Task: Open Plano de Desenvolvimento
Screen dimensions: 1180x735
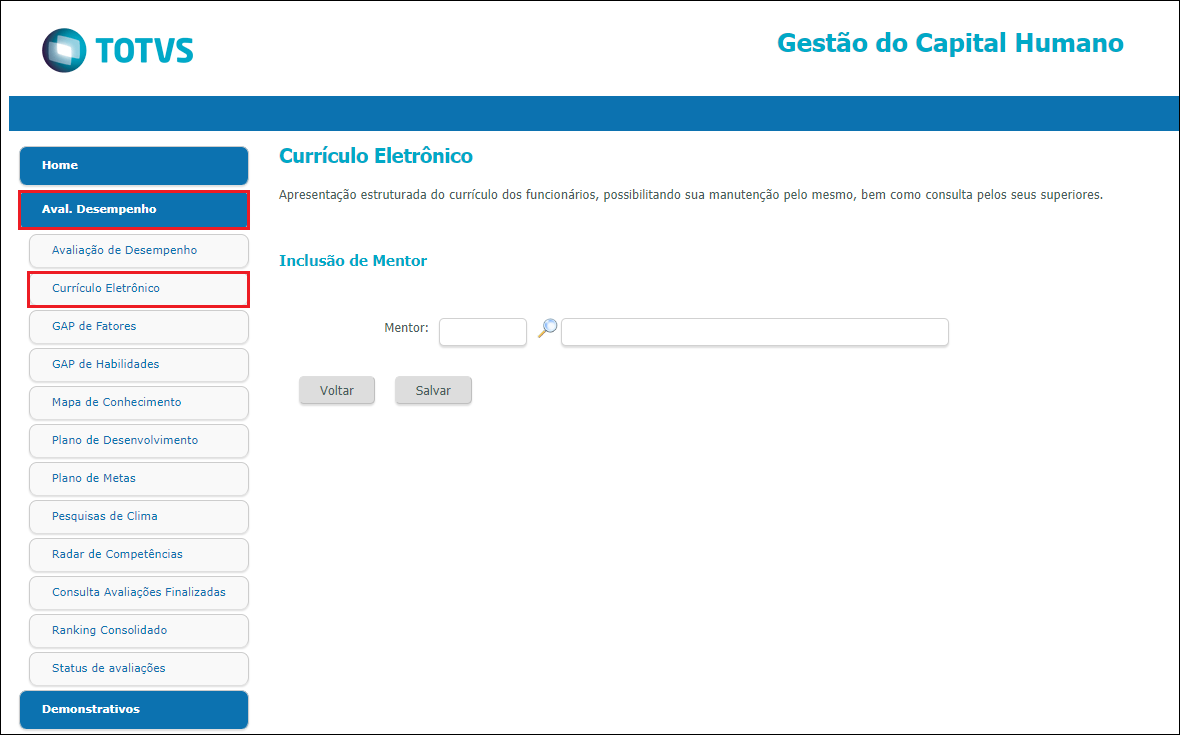Action: tap(138, 440)
